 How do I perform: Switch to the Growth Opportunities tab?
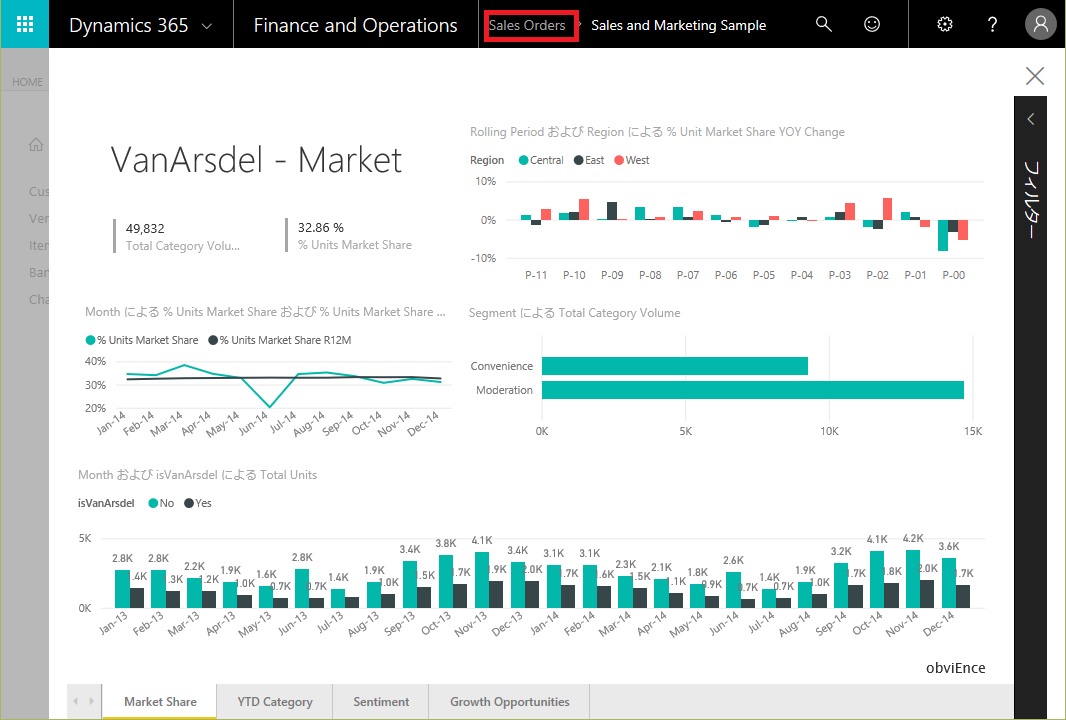pos(509,702)
